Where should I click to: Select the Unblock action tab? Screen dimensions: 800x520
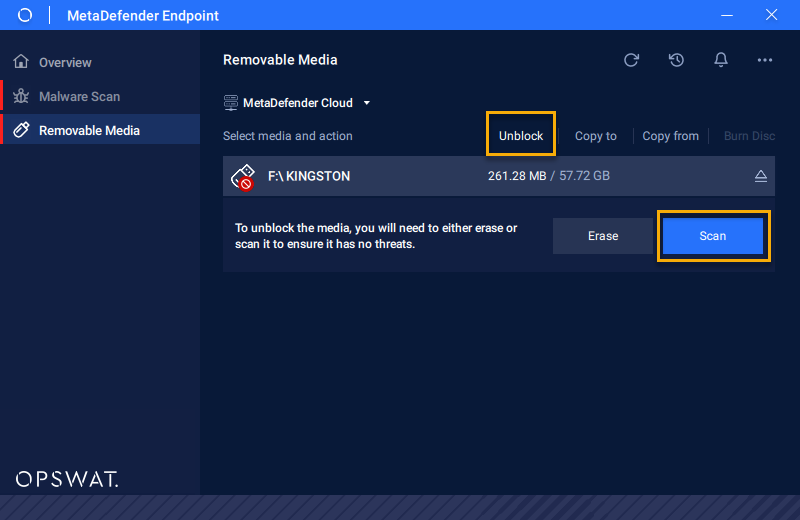tap(520, 136)
